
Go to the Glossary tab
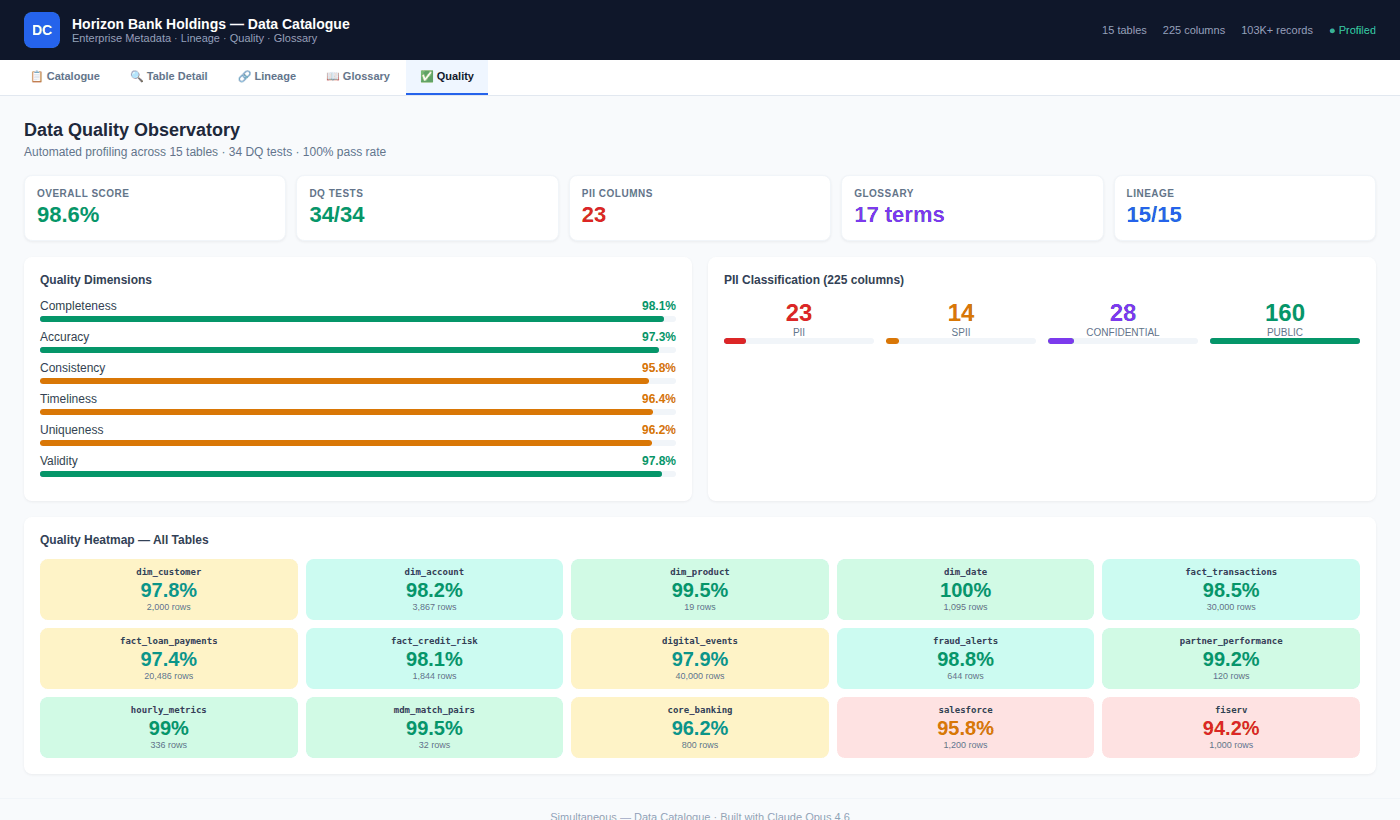(x=358, y=76)
